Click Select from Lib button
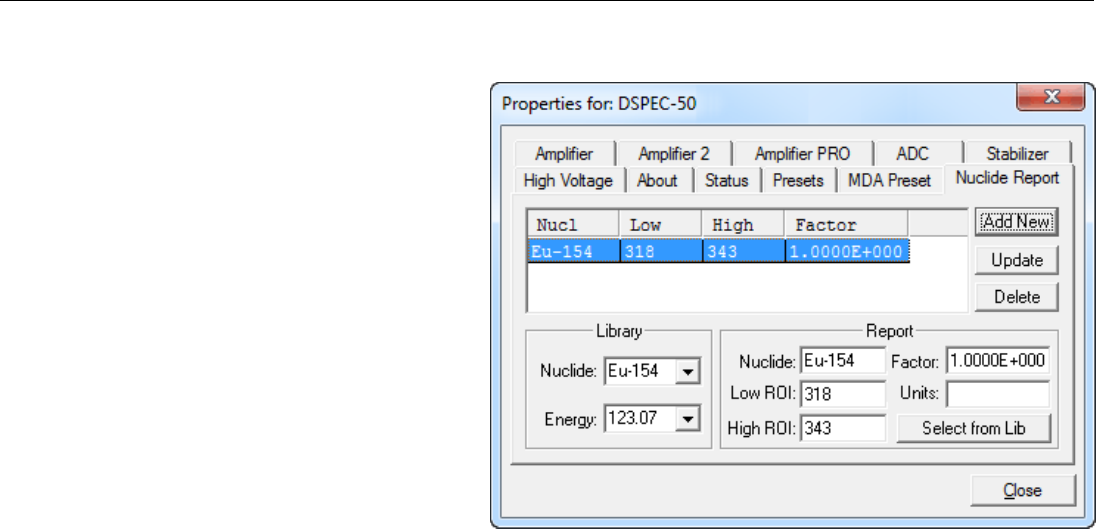The image size is (1096, 529). [x=974, y=428]
